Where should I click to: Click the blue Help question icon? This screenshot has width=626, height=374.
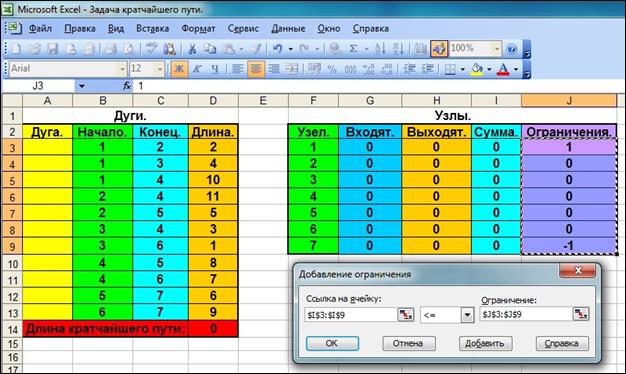click(x=511, y=49)
